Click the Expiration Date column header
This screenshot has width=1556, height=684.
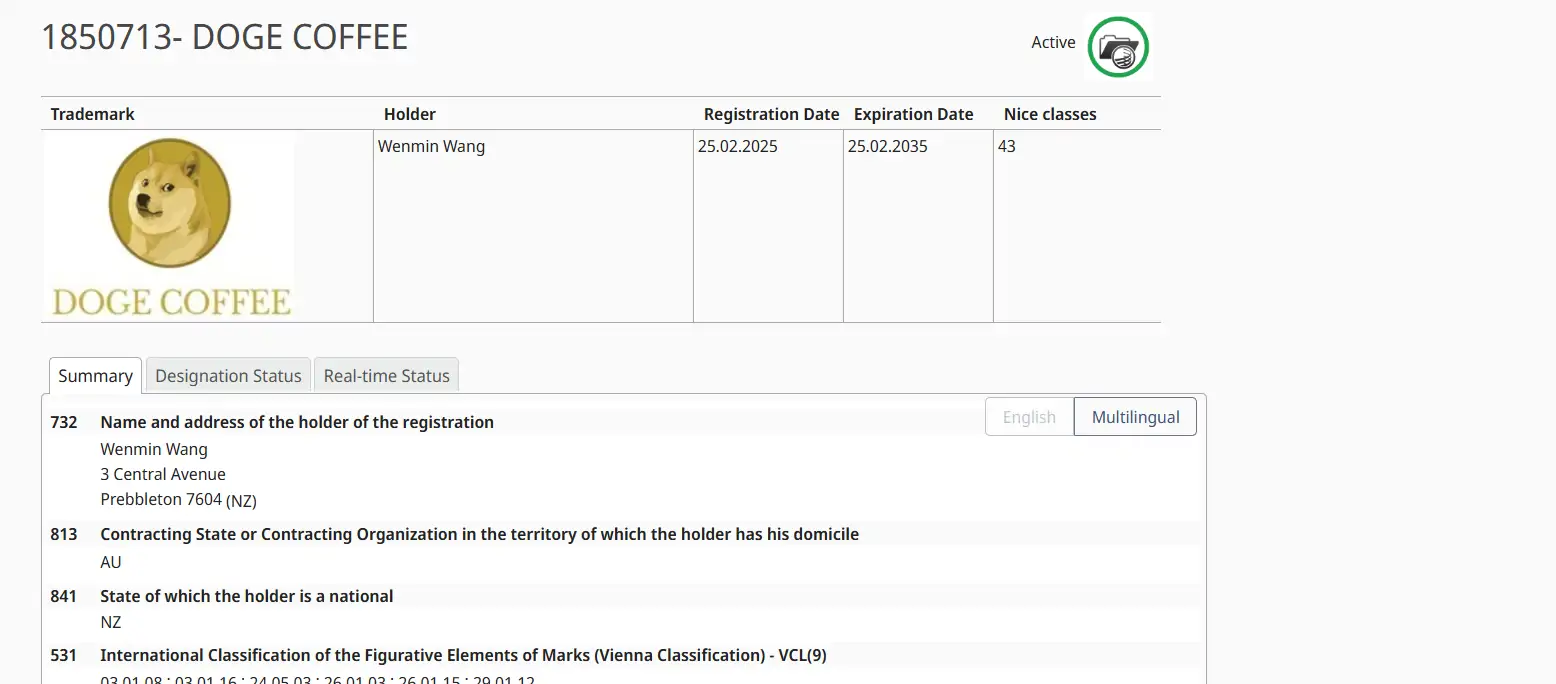pyautogui.click(x=913, y=114)
